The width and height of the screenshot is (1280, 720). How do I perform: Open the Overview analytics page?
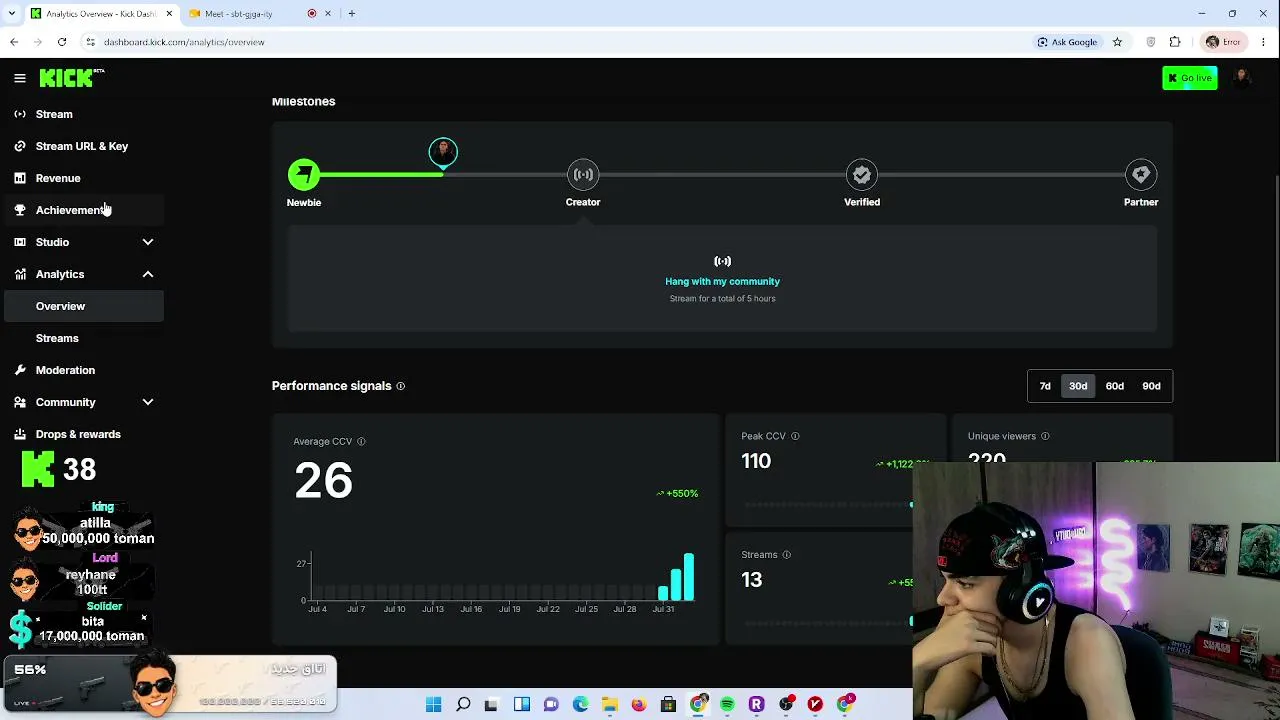[x=84, y=306]
